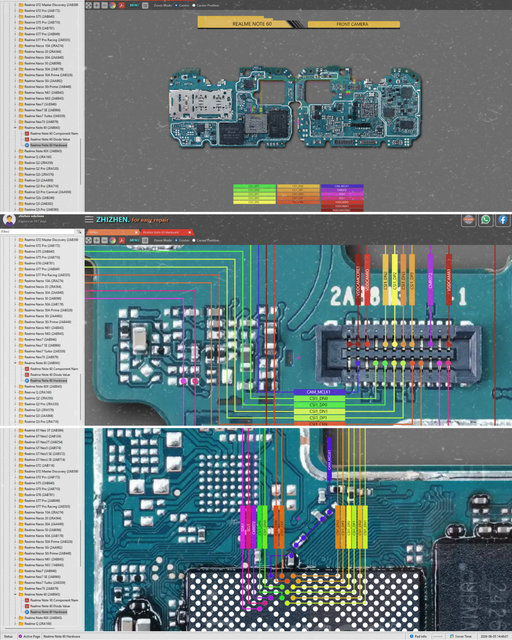Viewport: 512px width, 640px height.
Task: Expand the Realme Q5 Pro folder arrow
Action: click(16, 209)
